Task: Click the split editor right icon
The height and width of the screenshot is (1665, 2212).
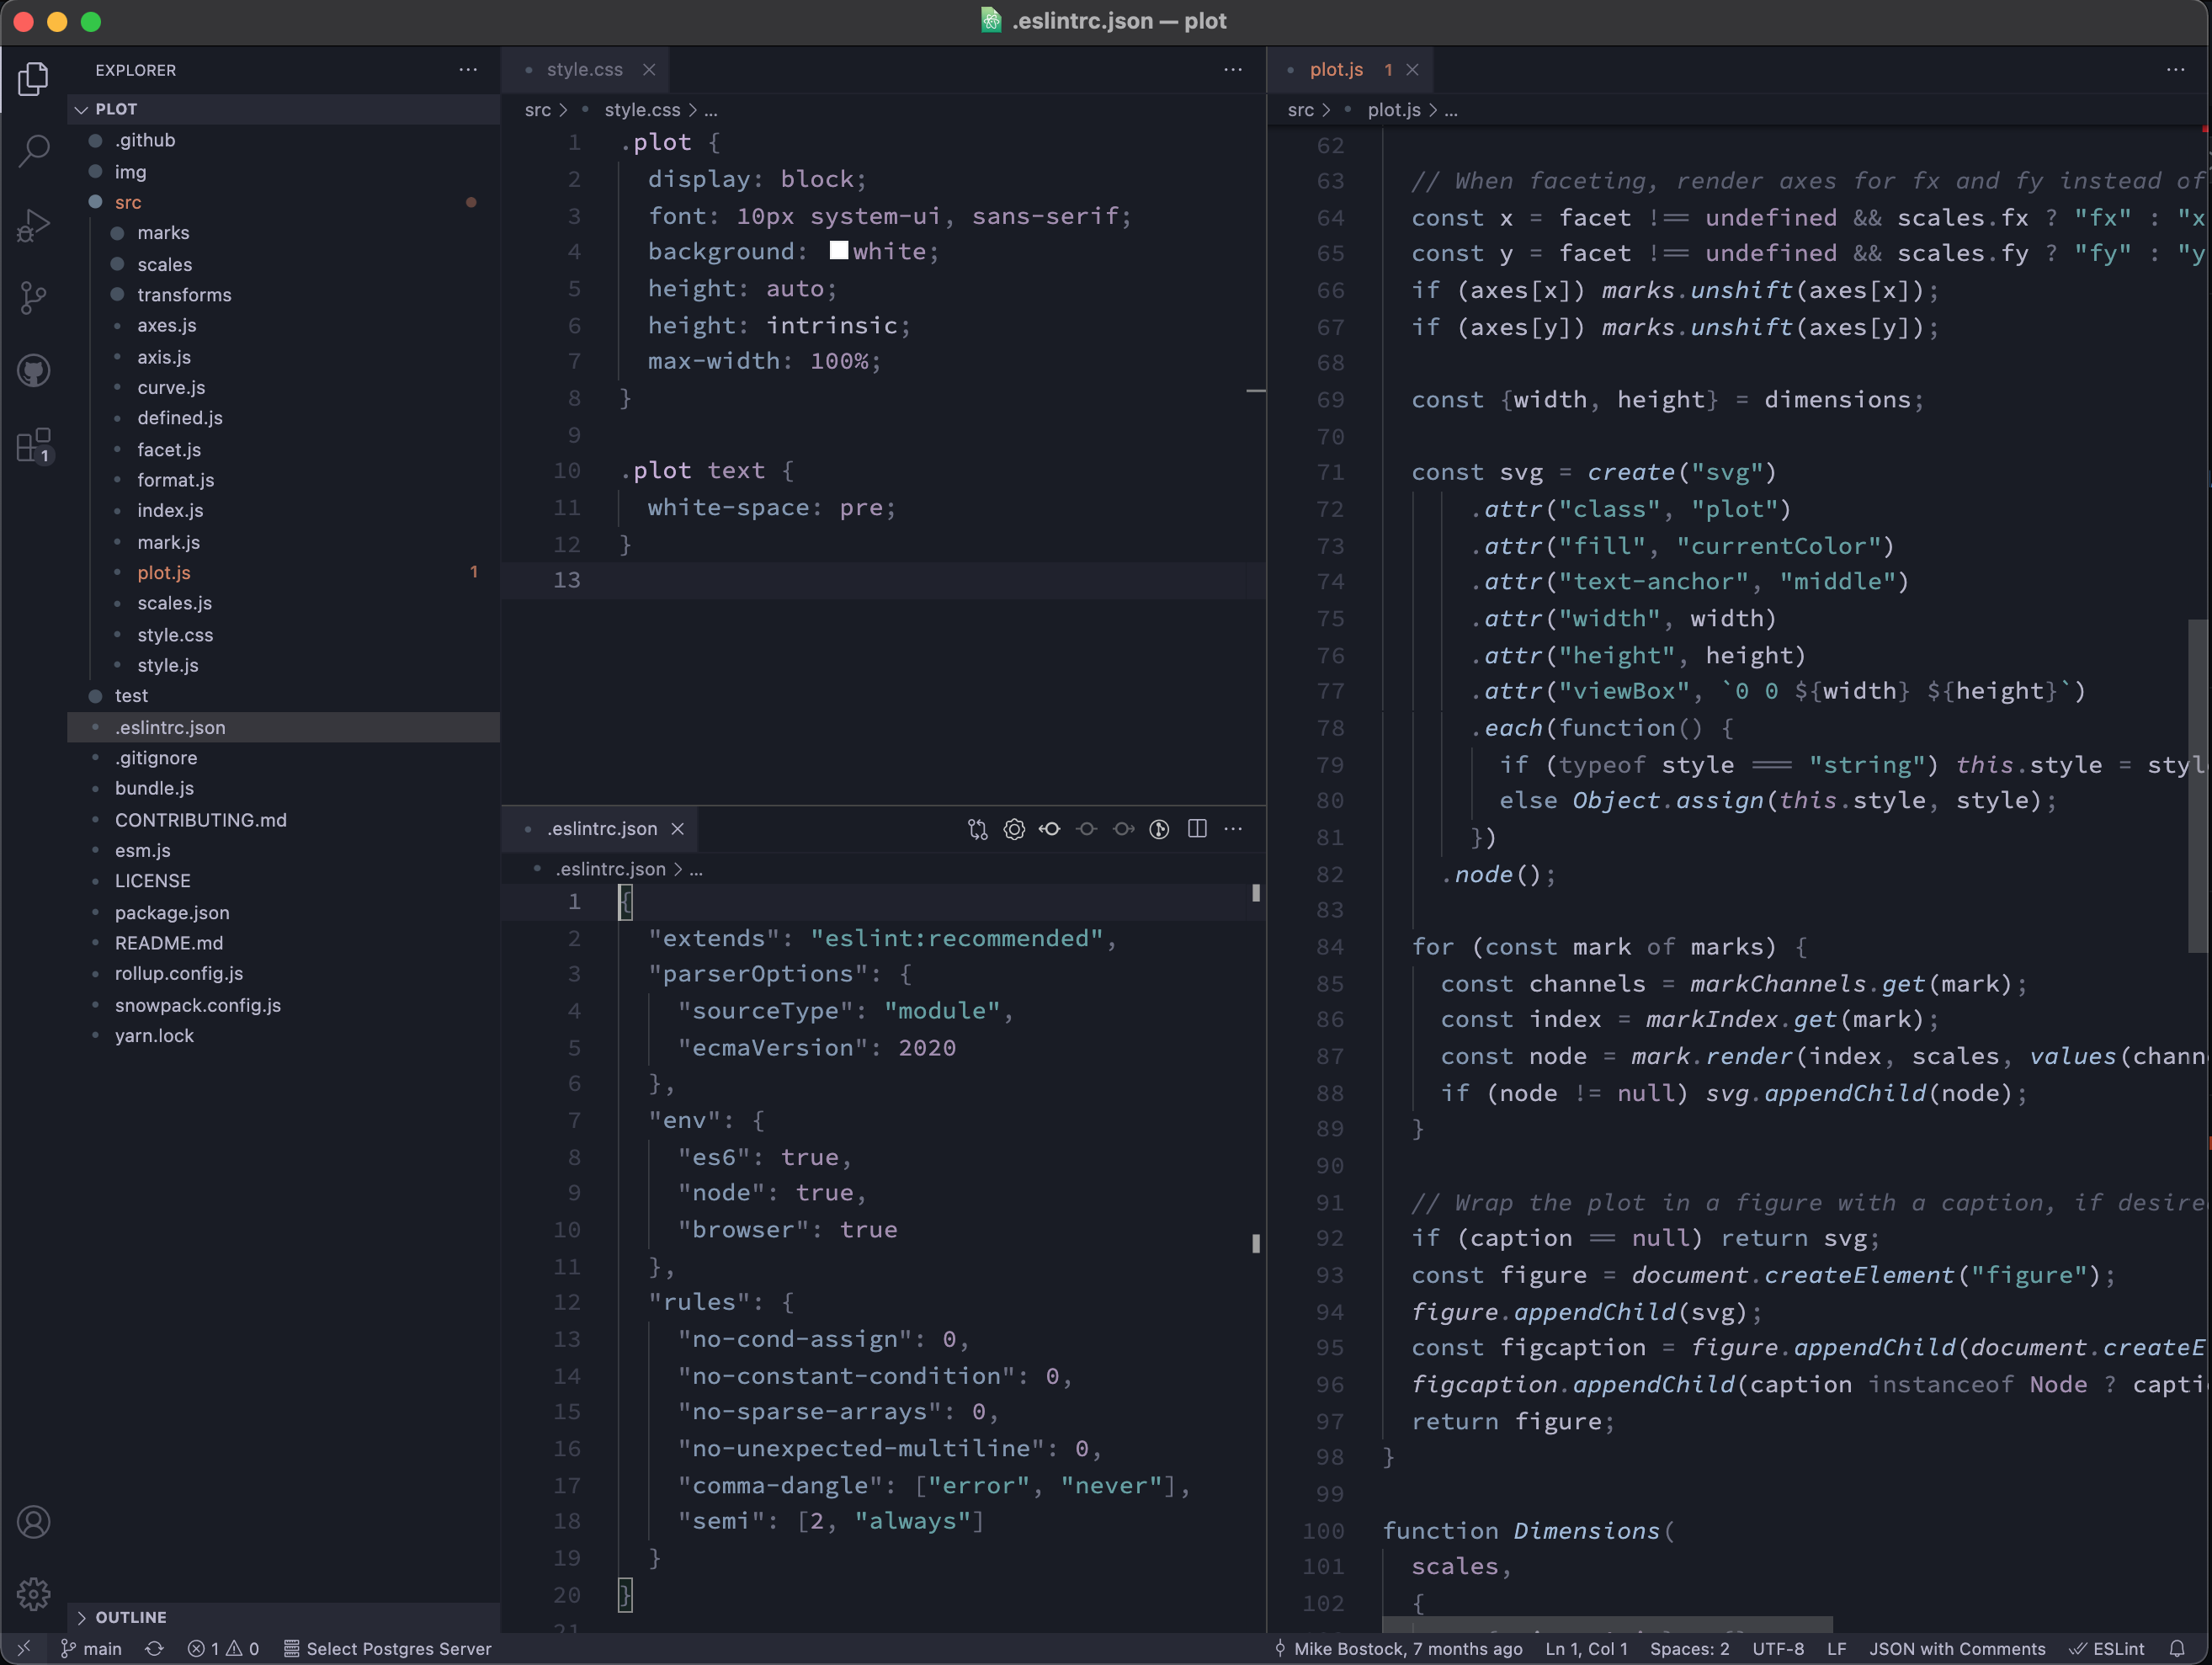Action: click(1197, 829)
